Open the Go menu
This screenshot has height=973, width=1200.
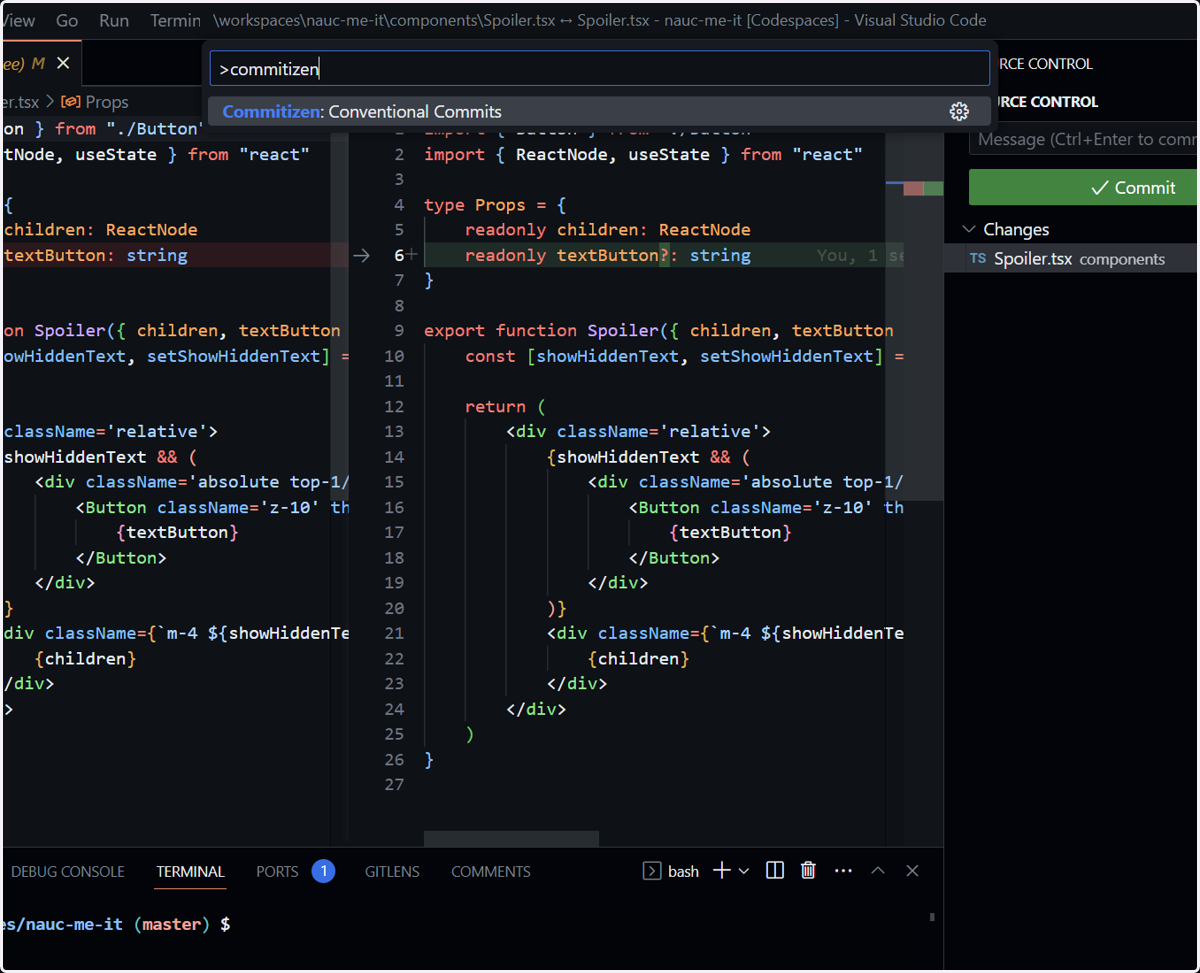coord(67,20)
